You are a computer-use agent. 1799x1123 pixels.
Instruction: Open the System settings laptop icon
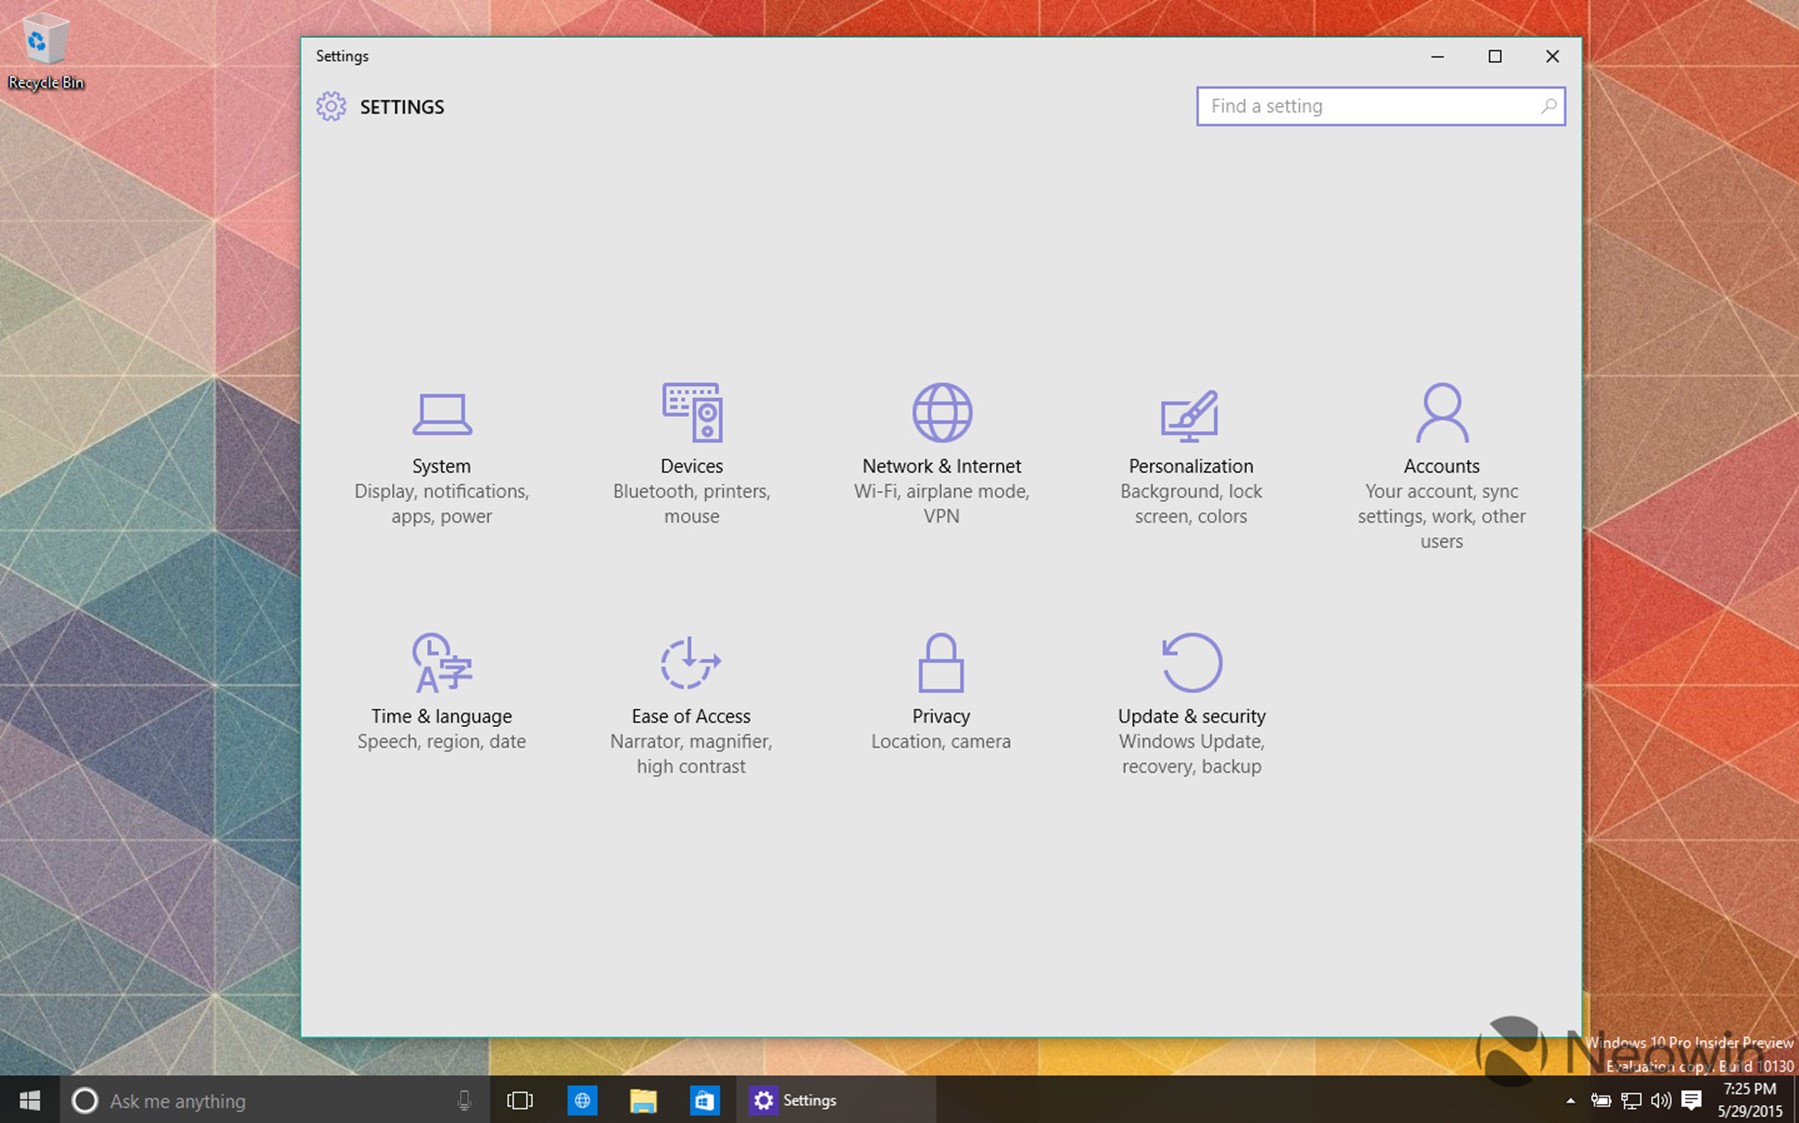[441, 413]
